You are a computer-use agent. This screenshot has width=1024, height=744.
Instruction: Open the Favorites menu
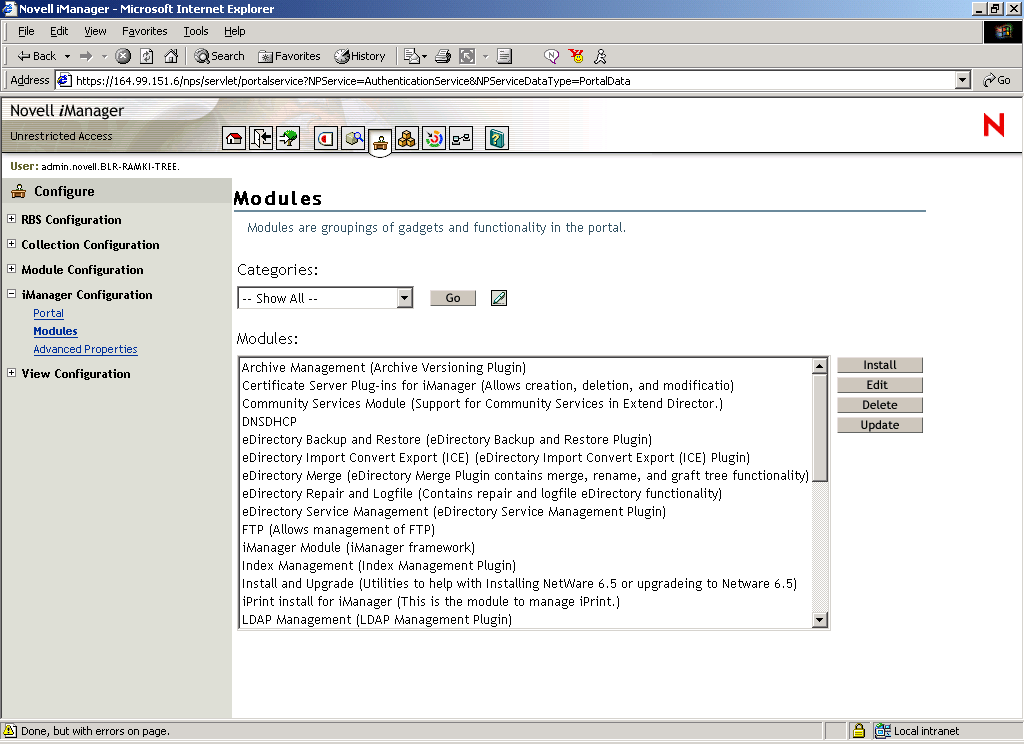coord(144,31)
